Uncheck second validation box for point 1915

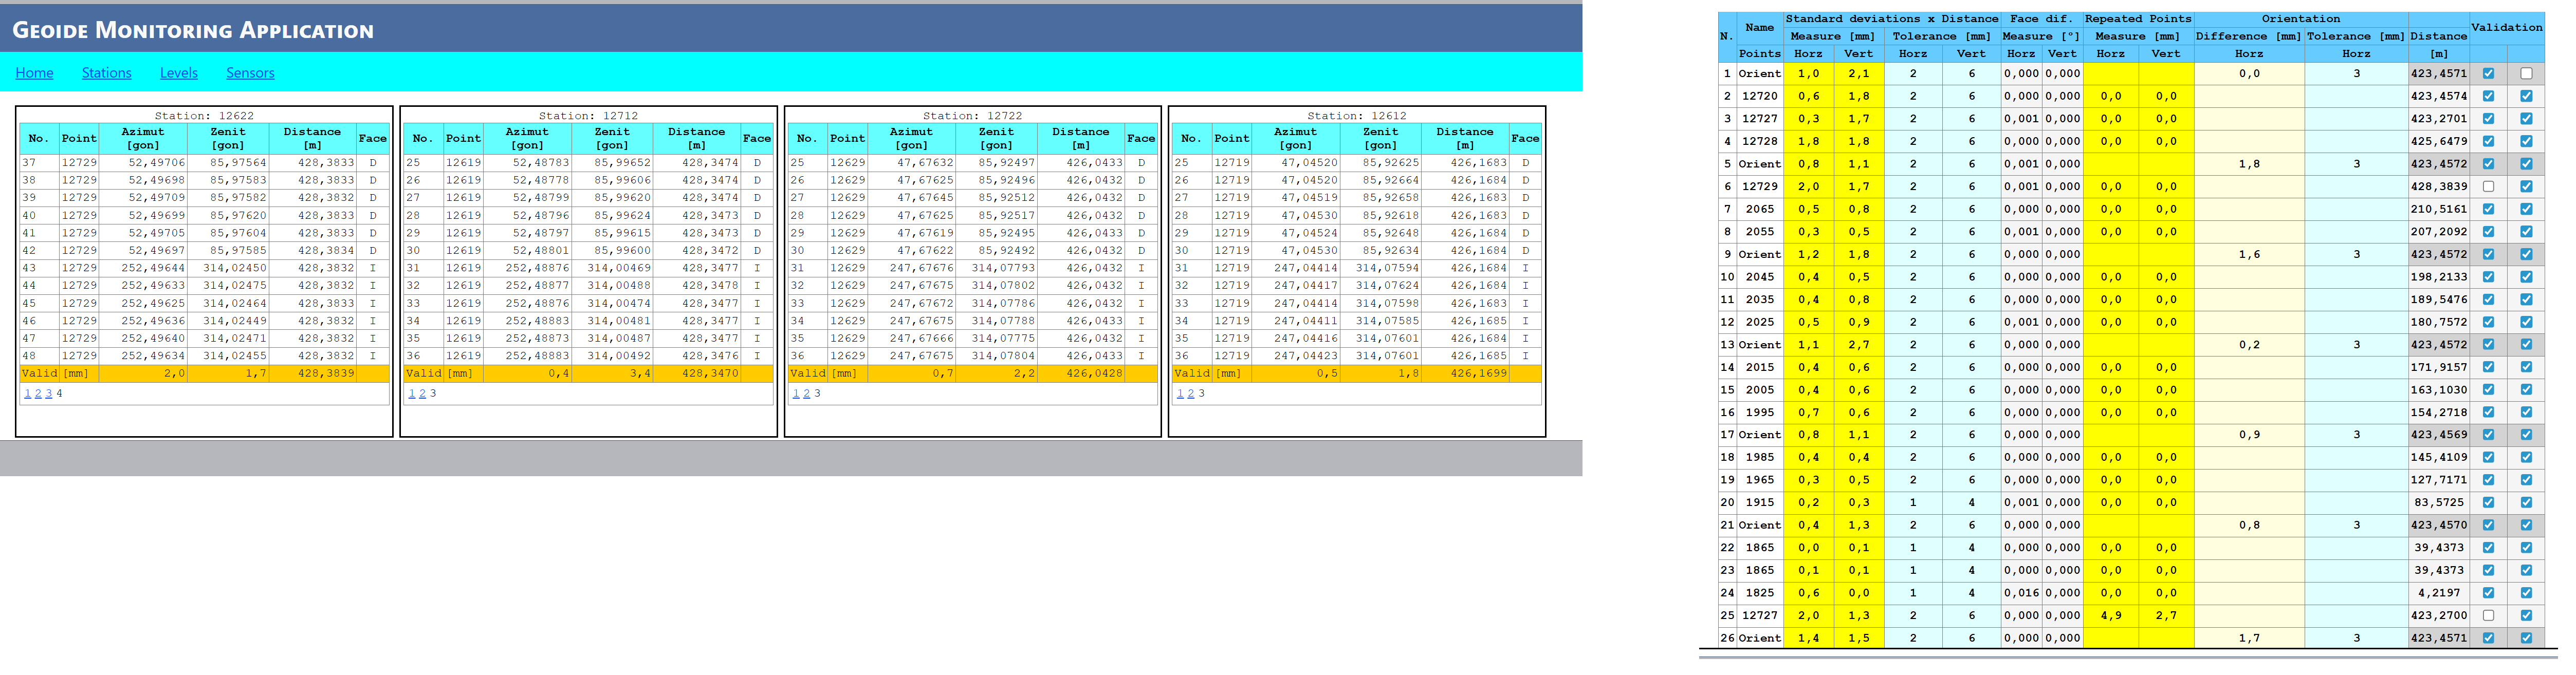pos(2526,502)
